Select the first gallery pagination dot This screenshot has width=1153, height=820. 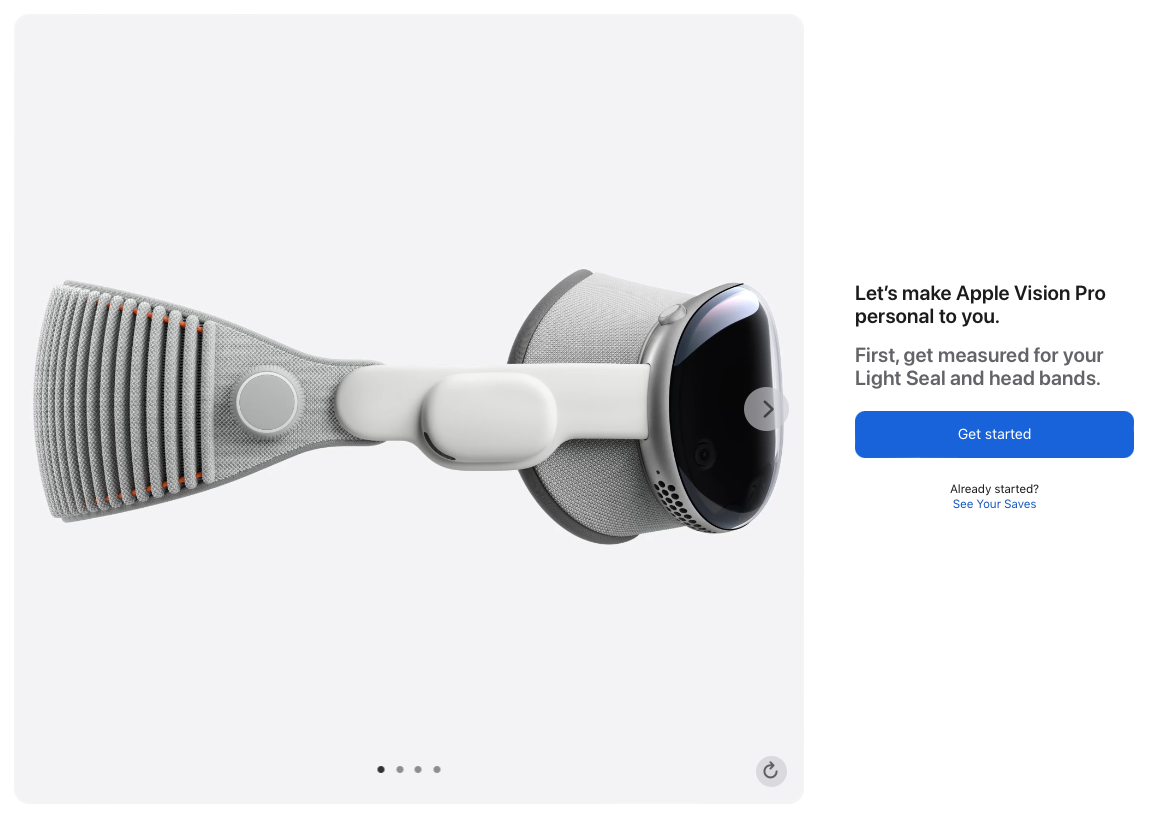tap(381, 770)
